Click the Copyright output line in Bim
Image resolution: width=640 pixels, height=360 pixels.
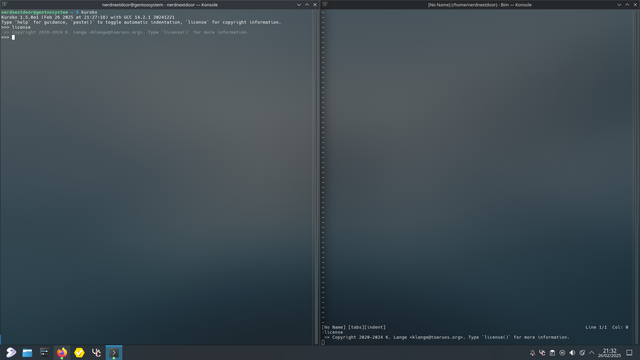coord(447,338)
